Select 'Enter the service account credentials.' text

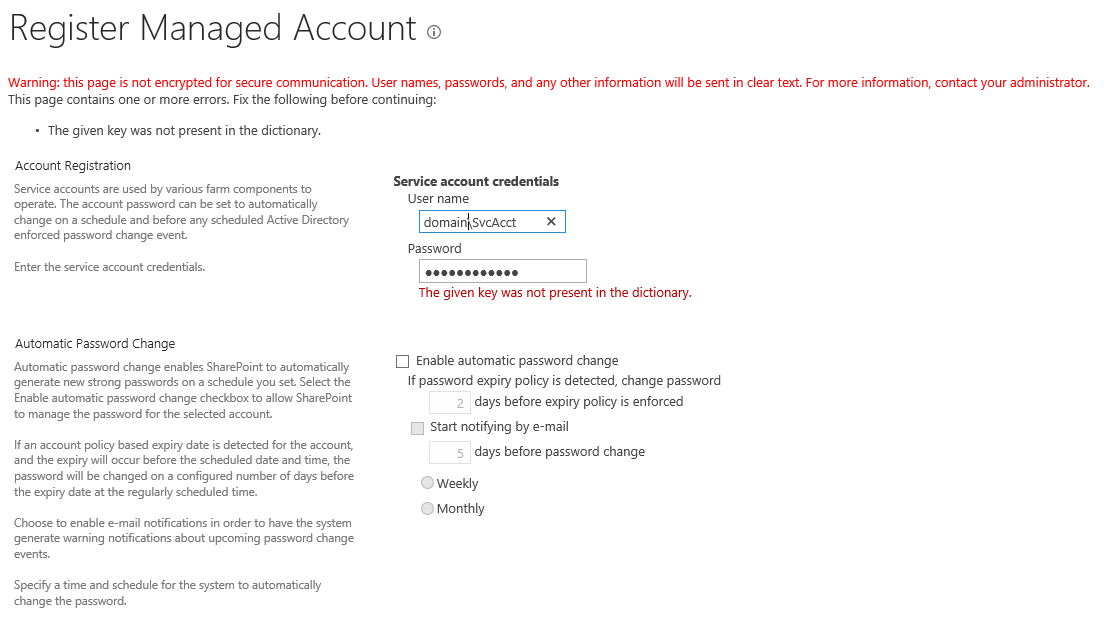point(110,267)
